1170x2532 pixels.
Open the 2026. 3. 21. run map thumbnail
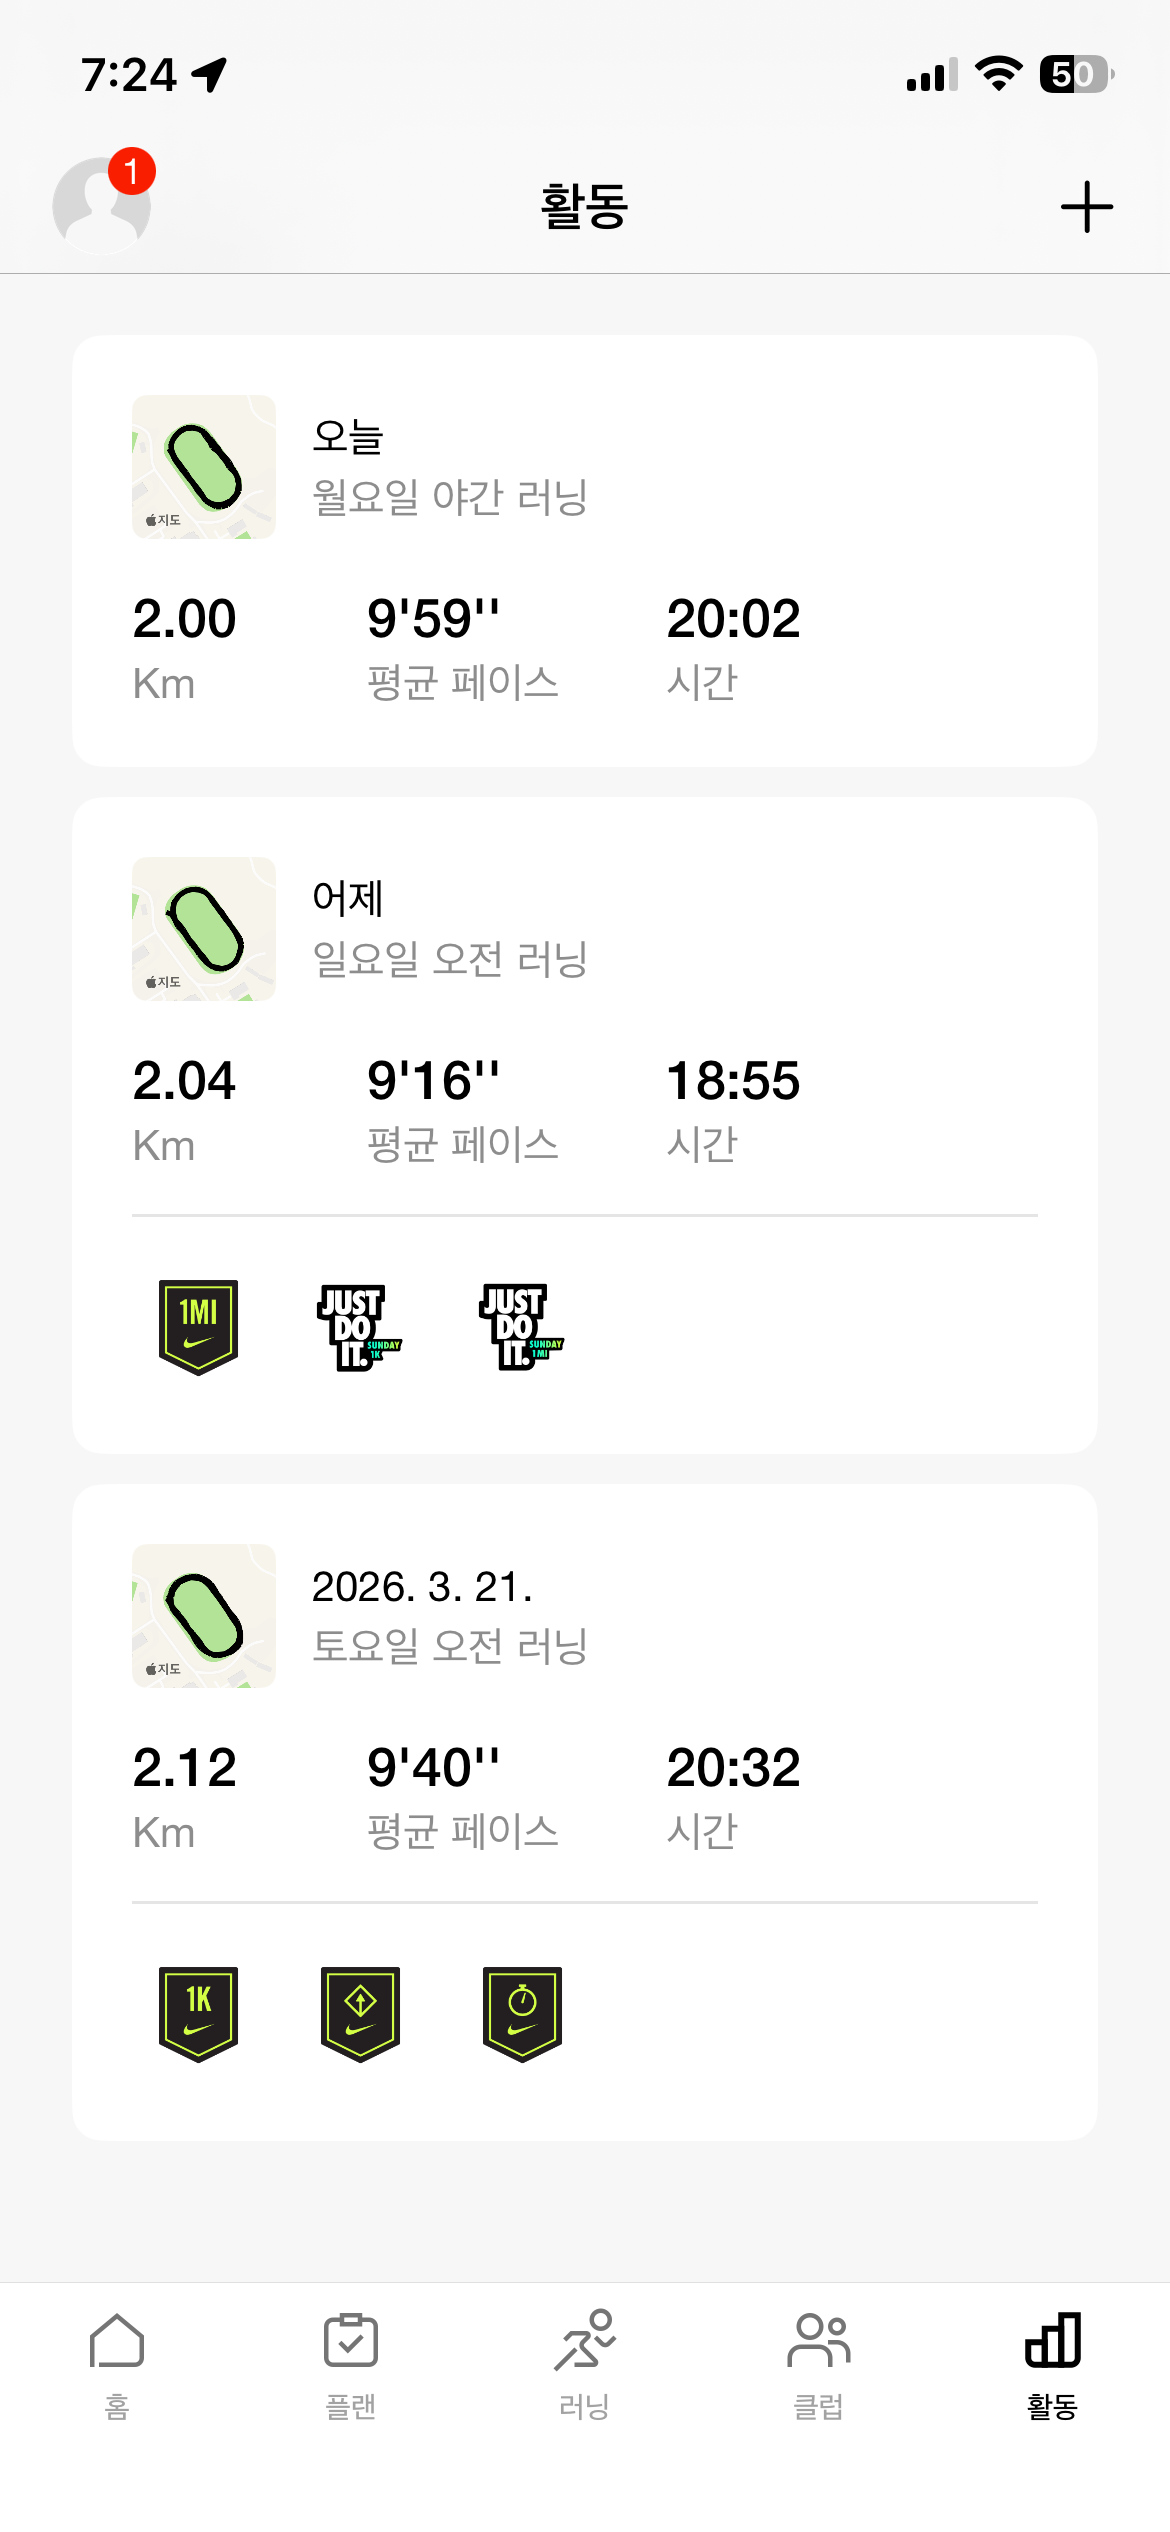click(204, 1616)
